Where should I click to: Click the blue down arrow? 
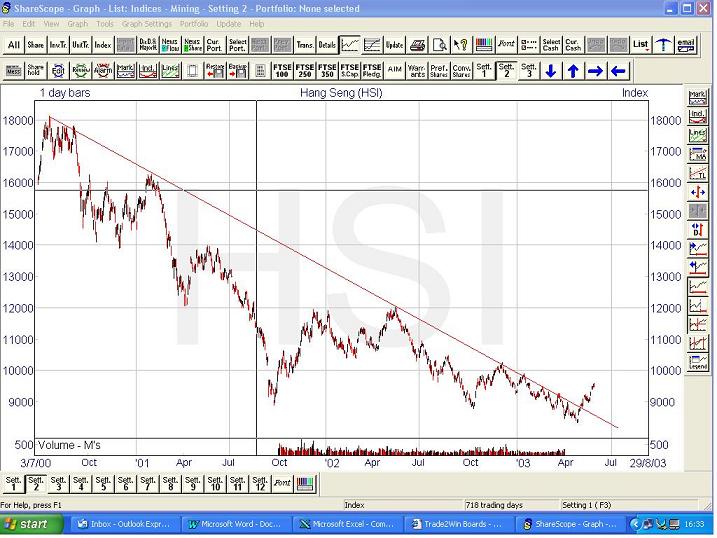[551, 71]
